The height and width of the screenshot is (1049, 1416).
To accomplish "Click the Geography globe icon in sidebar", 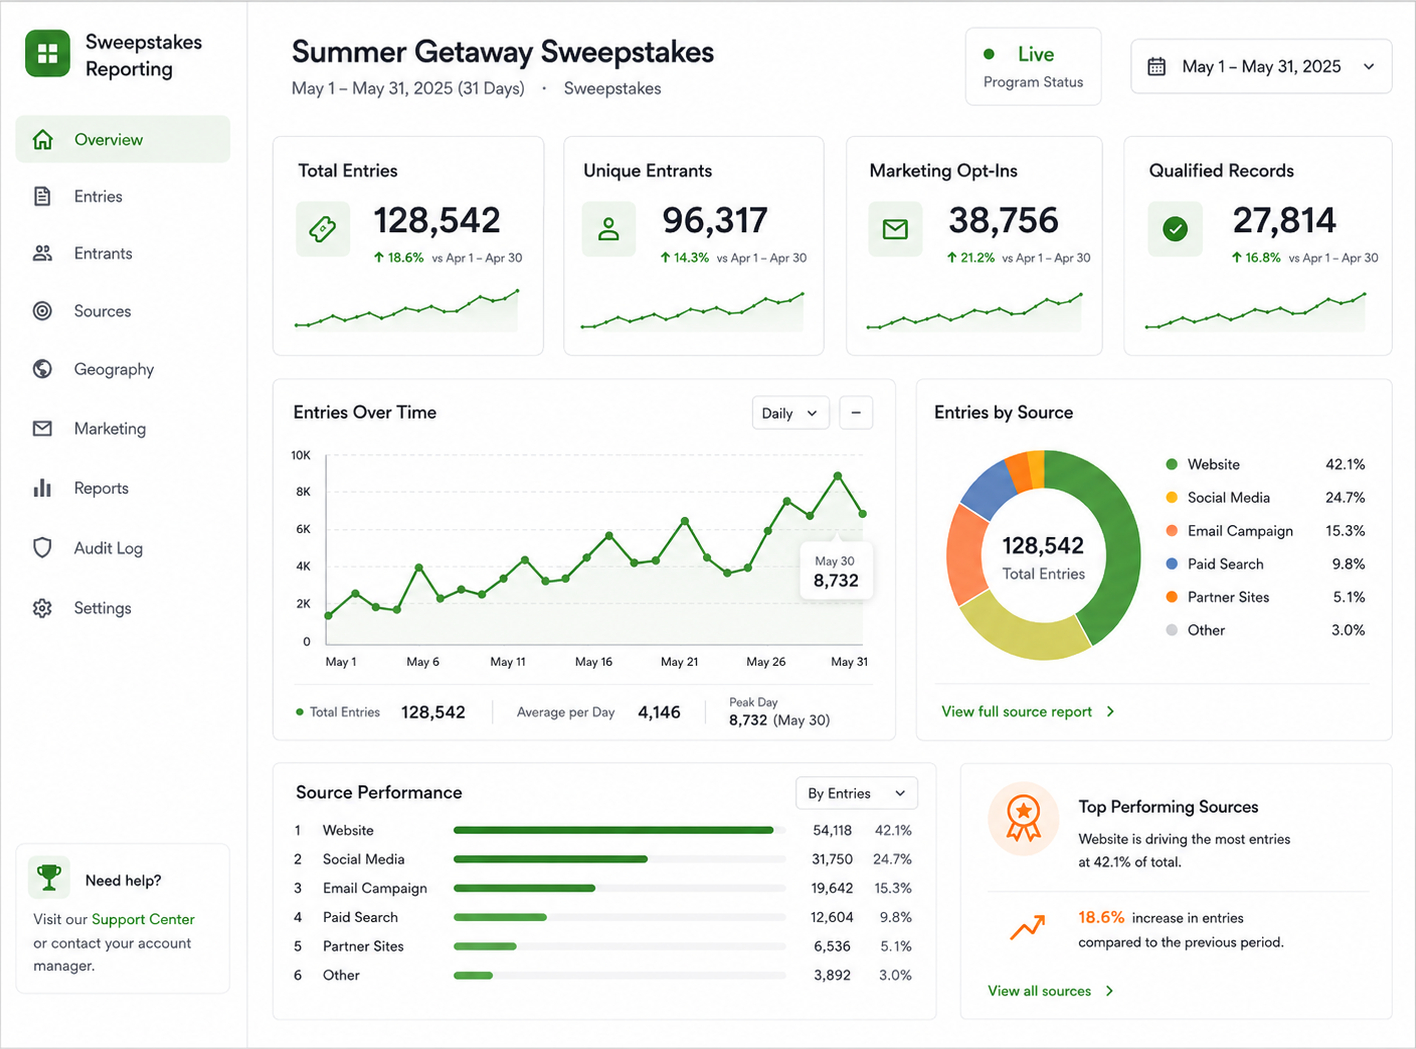I will point(42,369).
